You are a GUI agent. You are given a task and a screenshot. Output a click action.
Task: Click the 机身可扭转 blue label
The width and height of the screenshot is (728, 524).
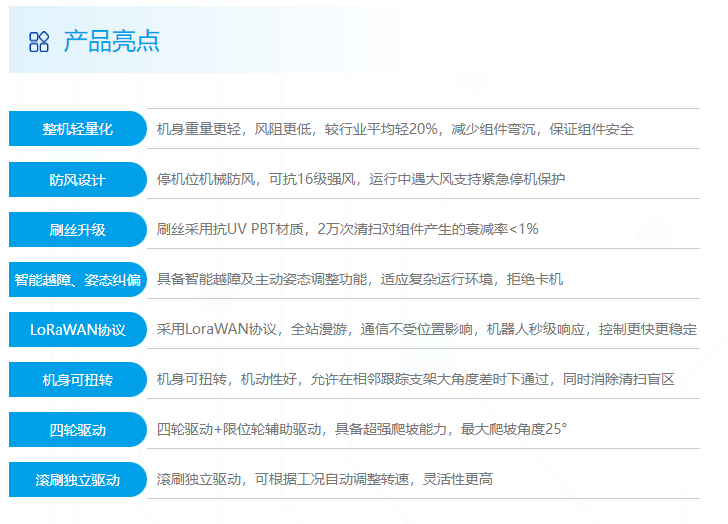(x=77, y=379)
